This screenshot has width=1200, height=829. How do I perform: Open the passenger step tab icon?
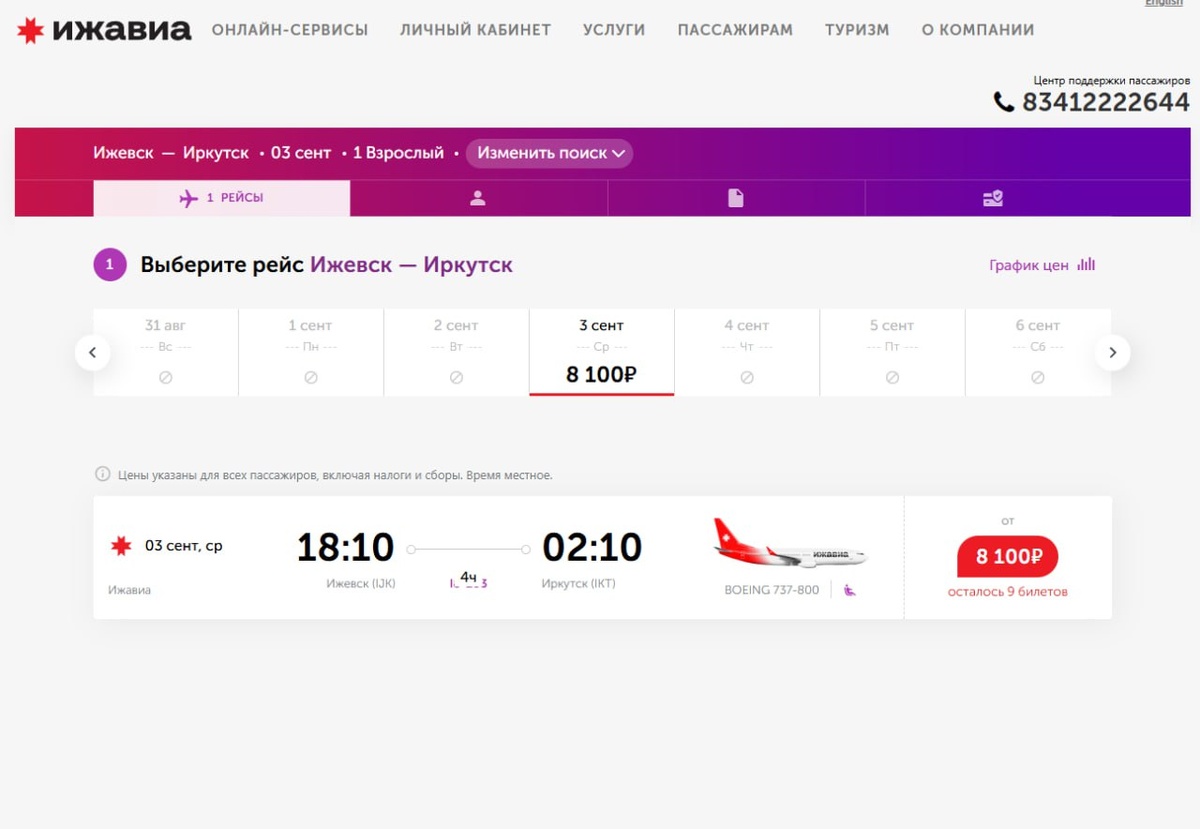(478, 198)
